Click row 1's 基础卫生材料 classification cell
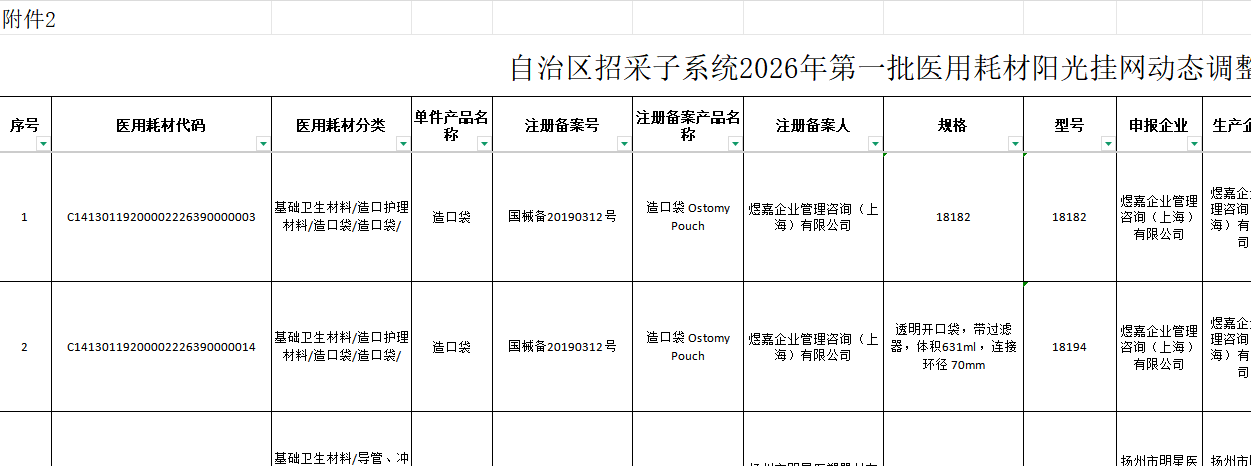Screen dimensions: 1251x466 pos(341,217)
